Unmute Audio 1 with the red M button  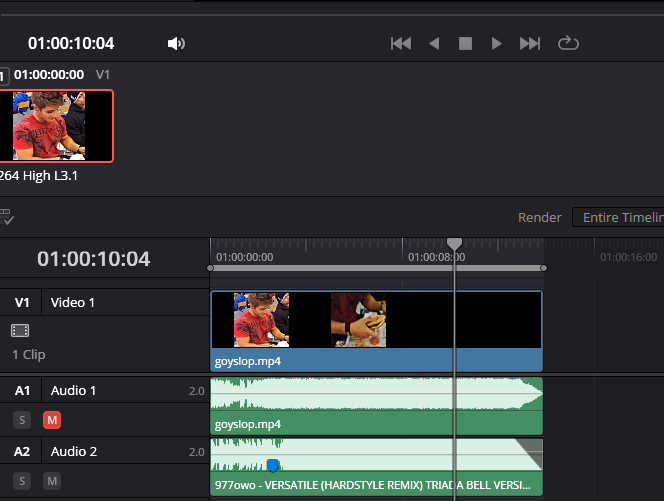tap(52, 421)
